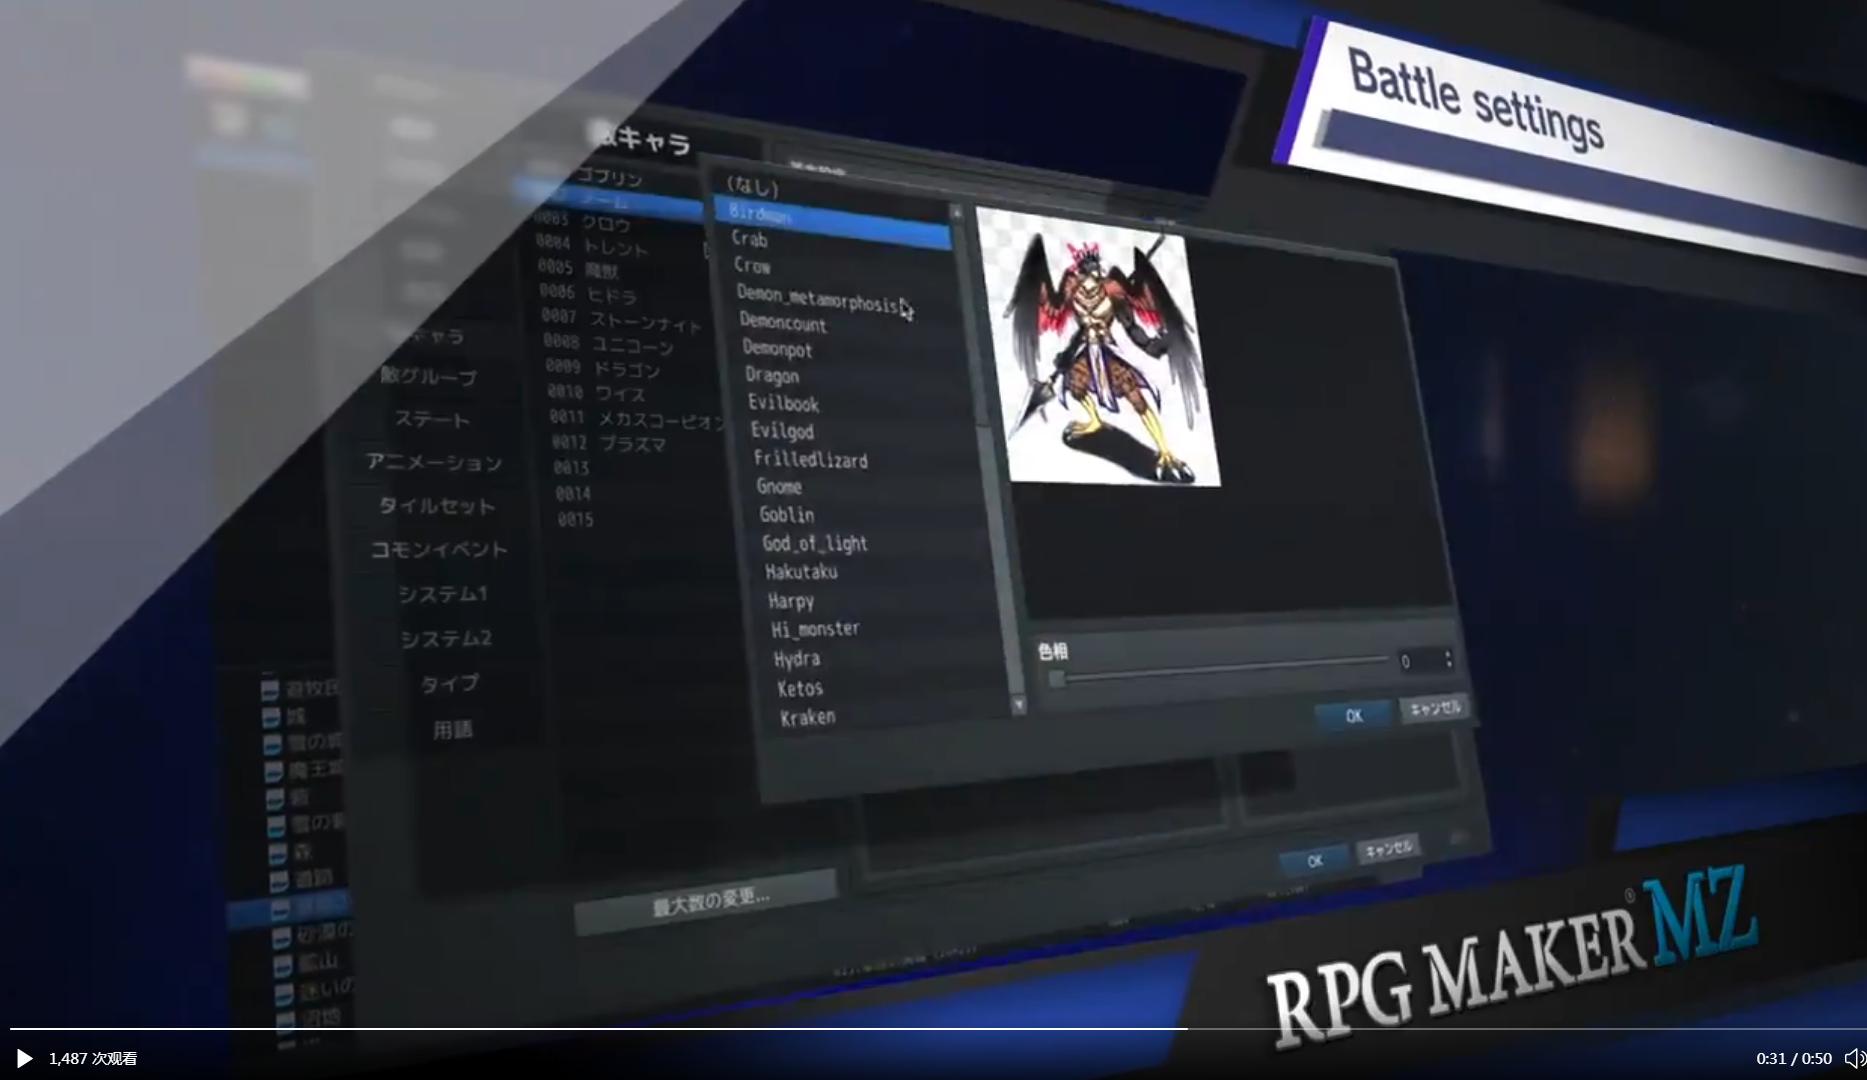Click OK in the database window
Image resolution: width=1867 pixels, height=1080 pixels.
[x=1314, y=861]
